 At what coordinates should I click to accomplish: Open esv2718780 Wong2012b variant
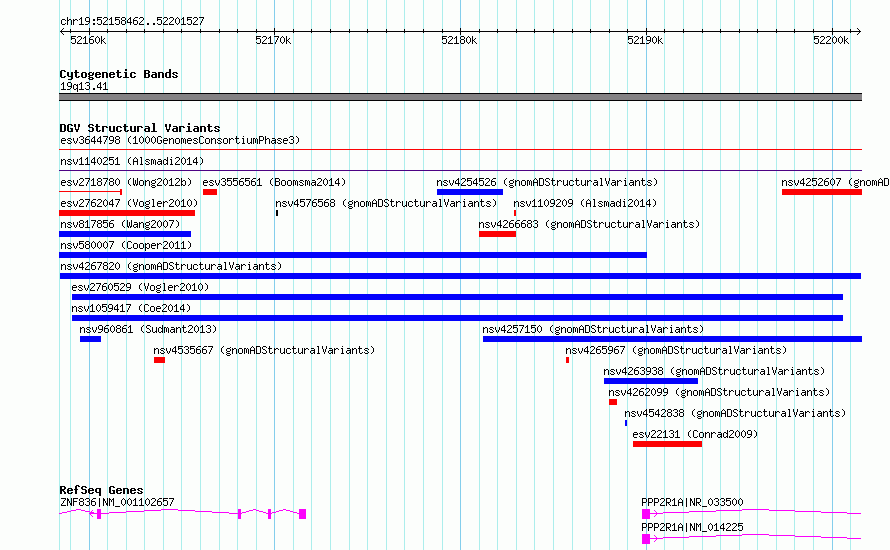click(x=126, y=182)
